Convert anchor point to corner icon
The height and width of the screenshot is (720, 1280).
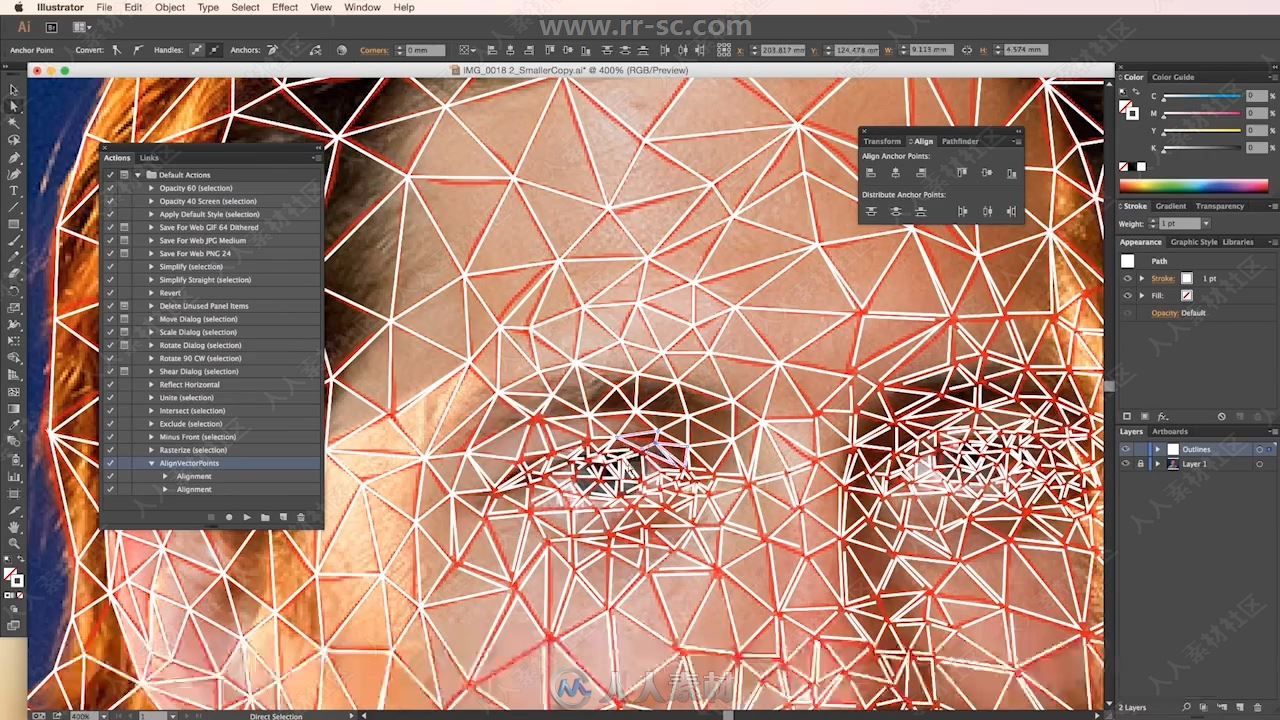pos(117,50)
